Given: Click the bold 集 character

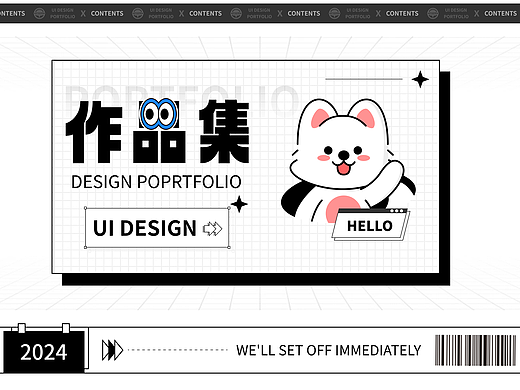Looking at the screenshot, I should [x=224, y=131].
